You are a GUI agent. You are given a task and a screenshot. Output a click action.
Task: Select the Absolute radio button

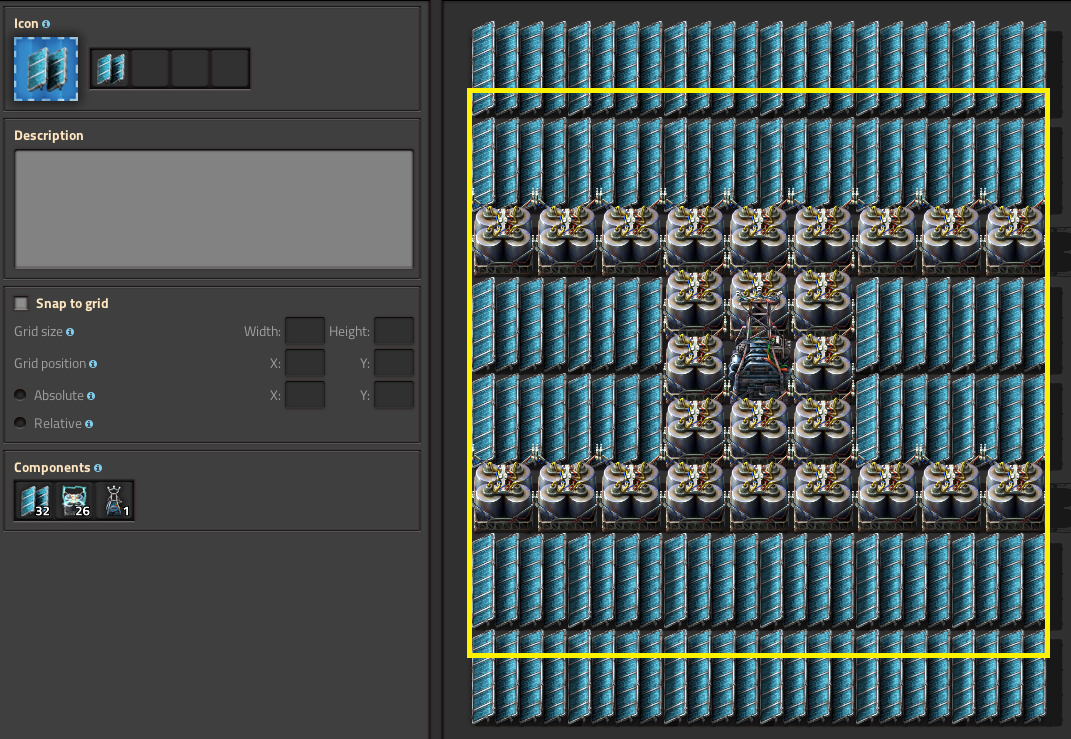20,395
